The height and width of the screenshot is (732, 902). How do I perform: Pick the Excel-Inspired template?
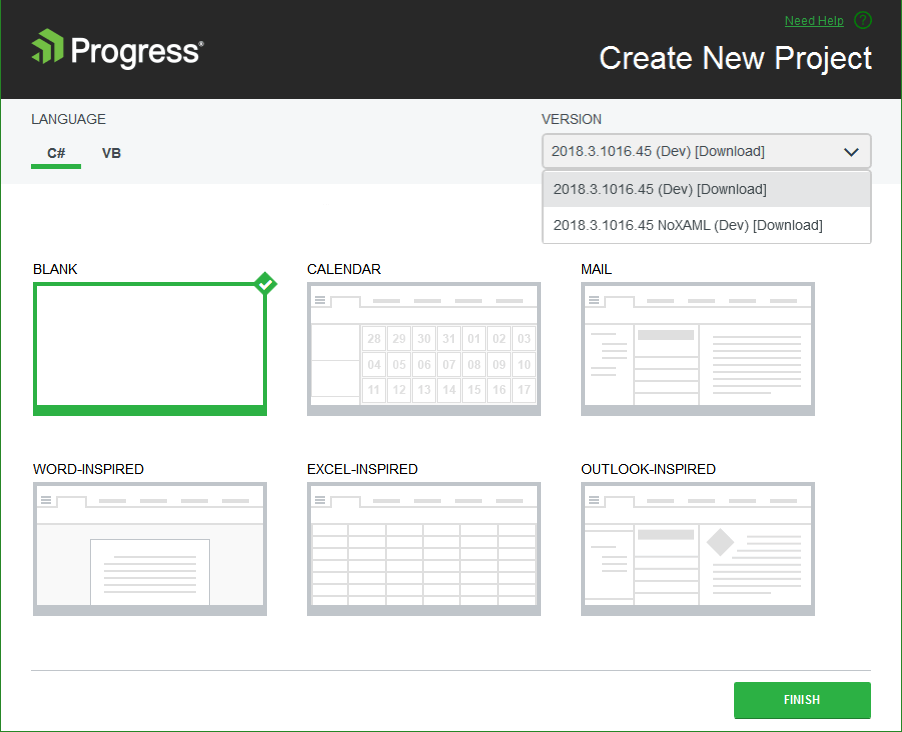(x=423, y=549)
